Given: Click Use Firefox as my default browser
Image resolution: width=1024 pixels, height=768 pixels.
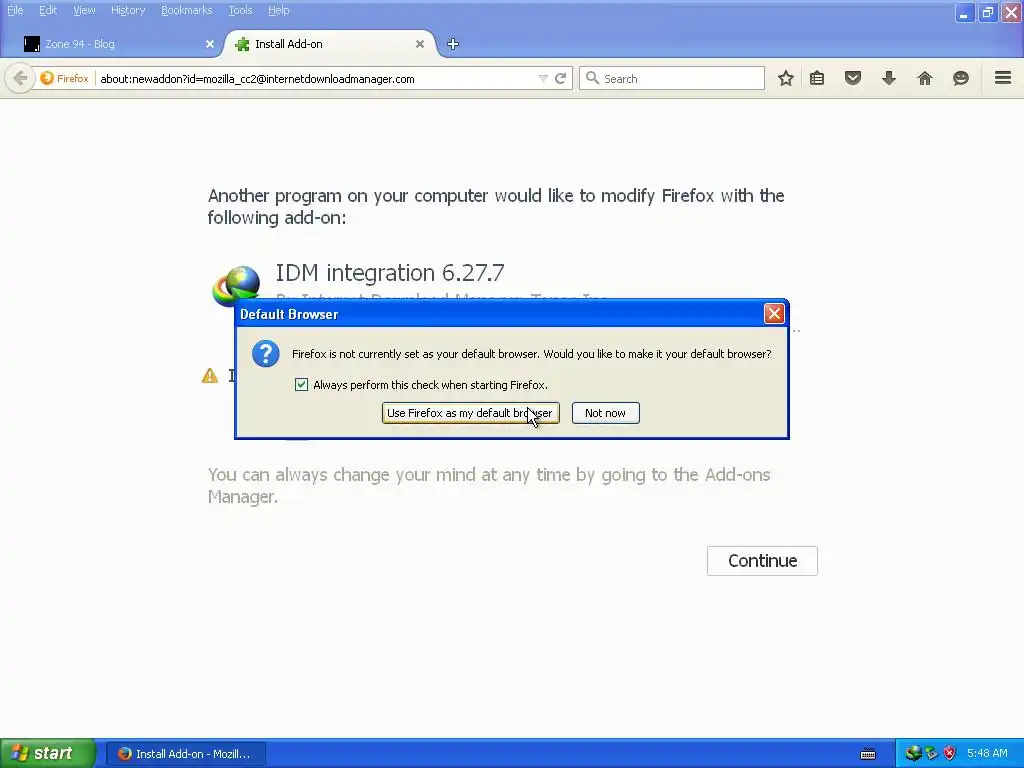Looking at the screenshot, I should click(470, 413).
